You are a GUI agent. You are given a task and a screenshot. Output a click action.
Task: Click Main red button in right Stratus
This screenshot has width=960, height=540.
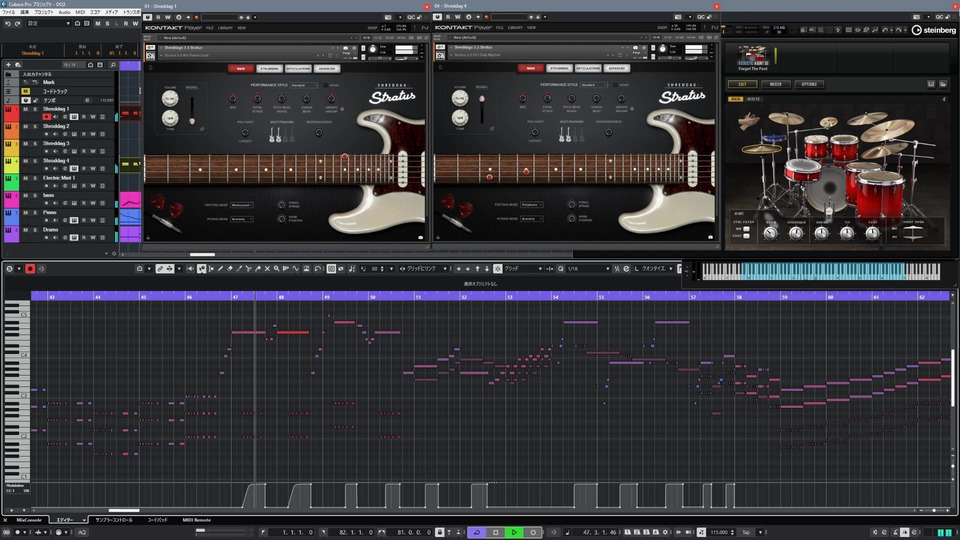530,69
